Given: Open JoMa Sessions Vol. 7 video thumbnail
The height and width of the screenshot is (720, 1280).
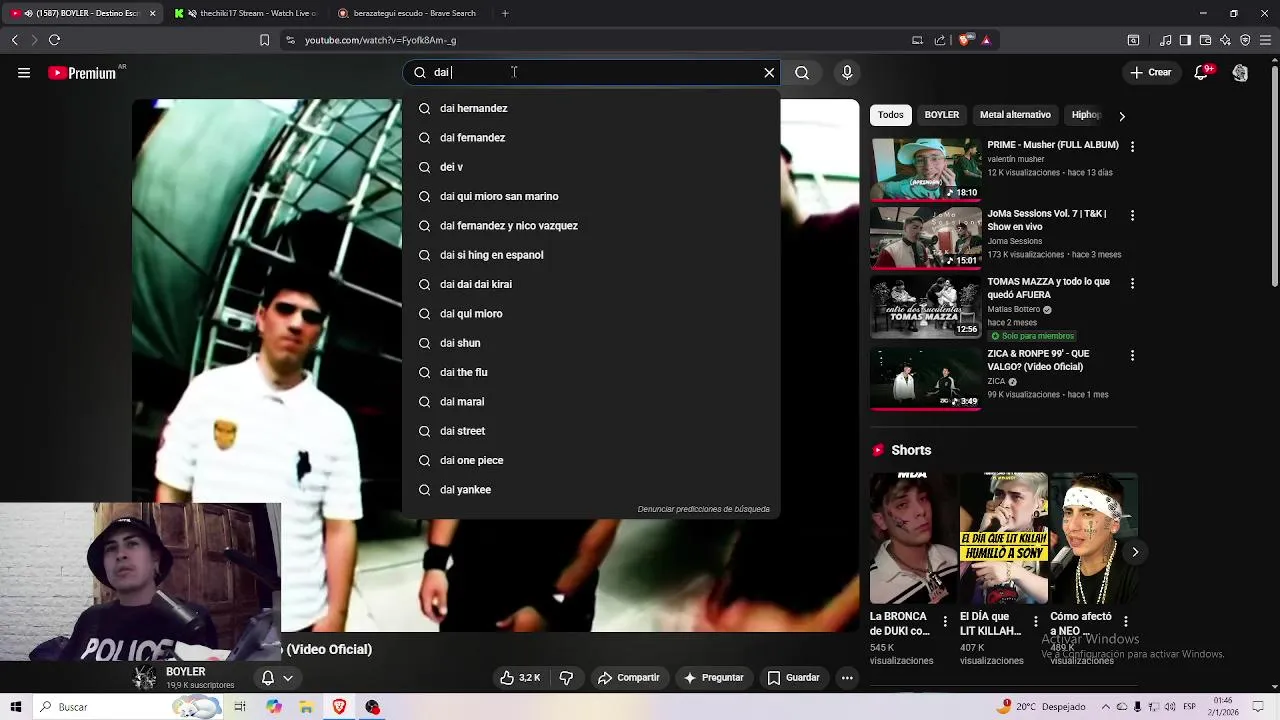Looking at the screenshot, I should pos(926,238).
